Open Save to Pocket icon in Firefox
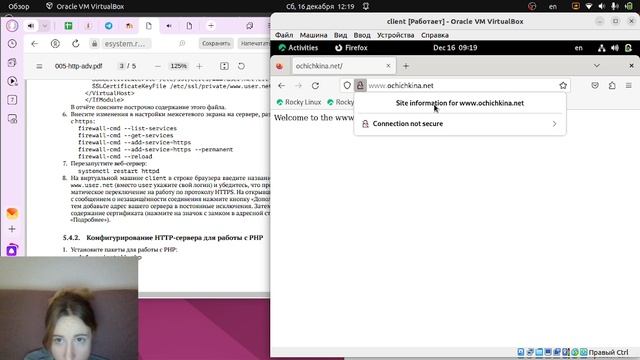 click(x=595, y=85)
